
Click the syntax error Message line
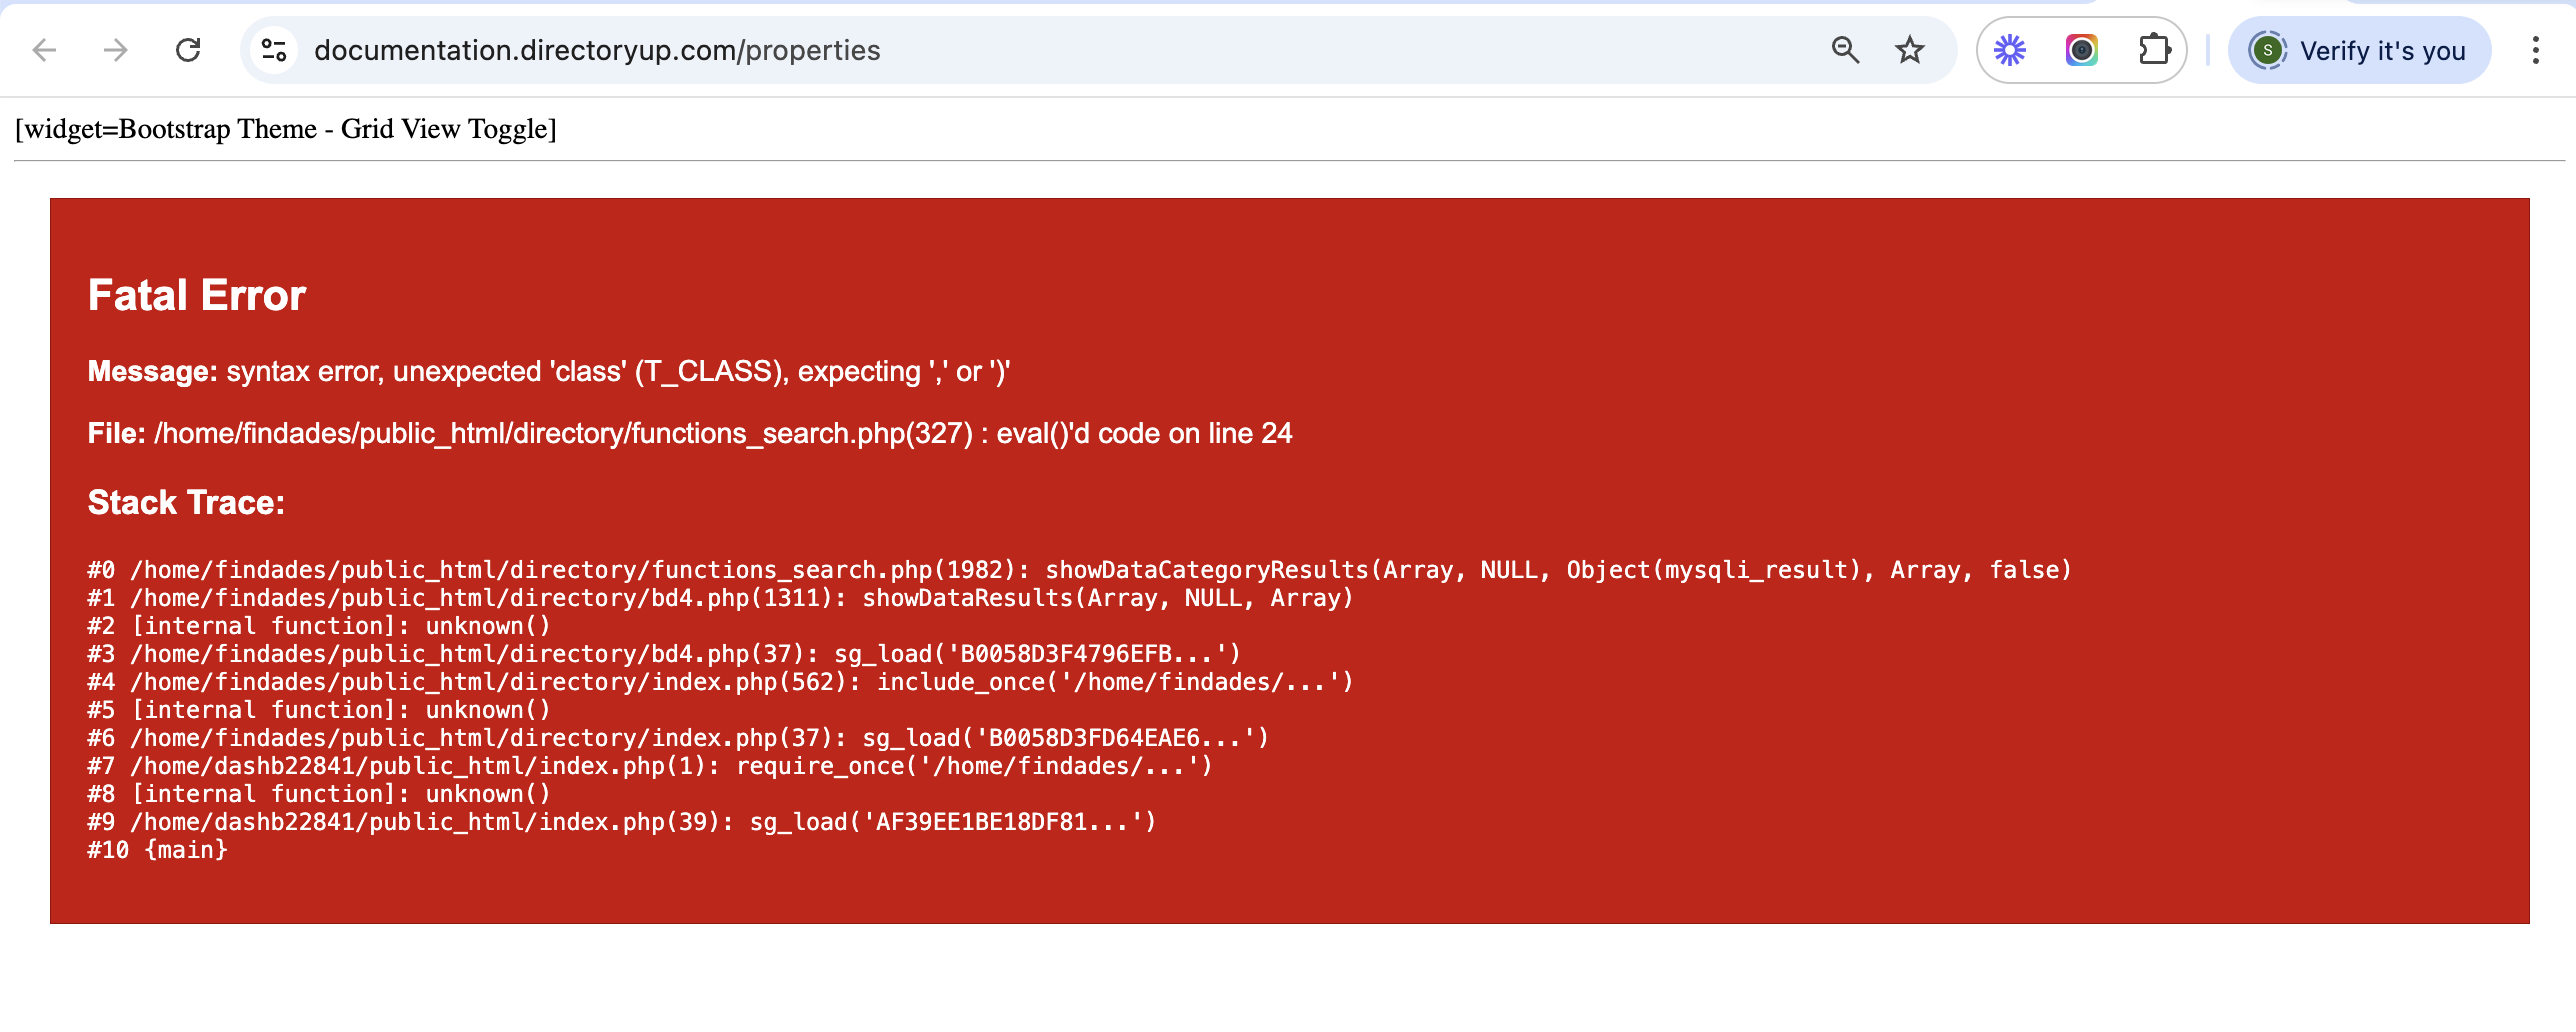tap(549, 372)
